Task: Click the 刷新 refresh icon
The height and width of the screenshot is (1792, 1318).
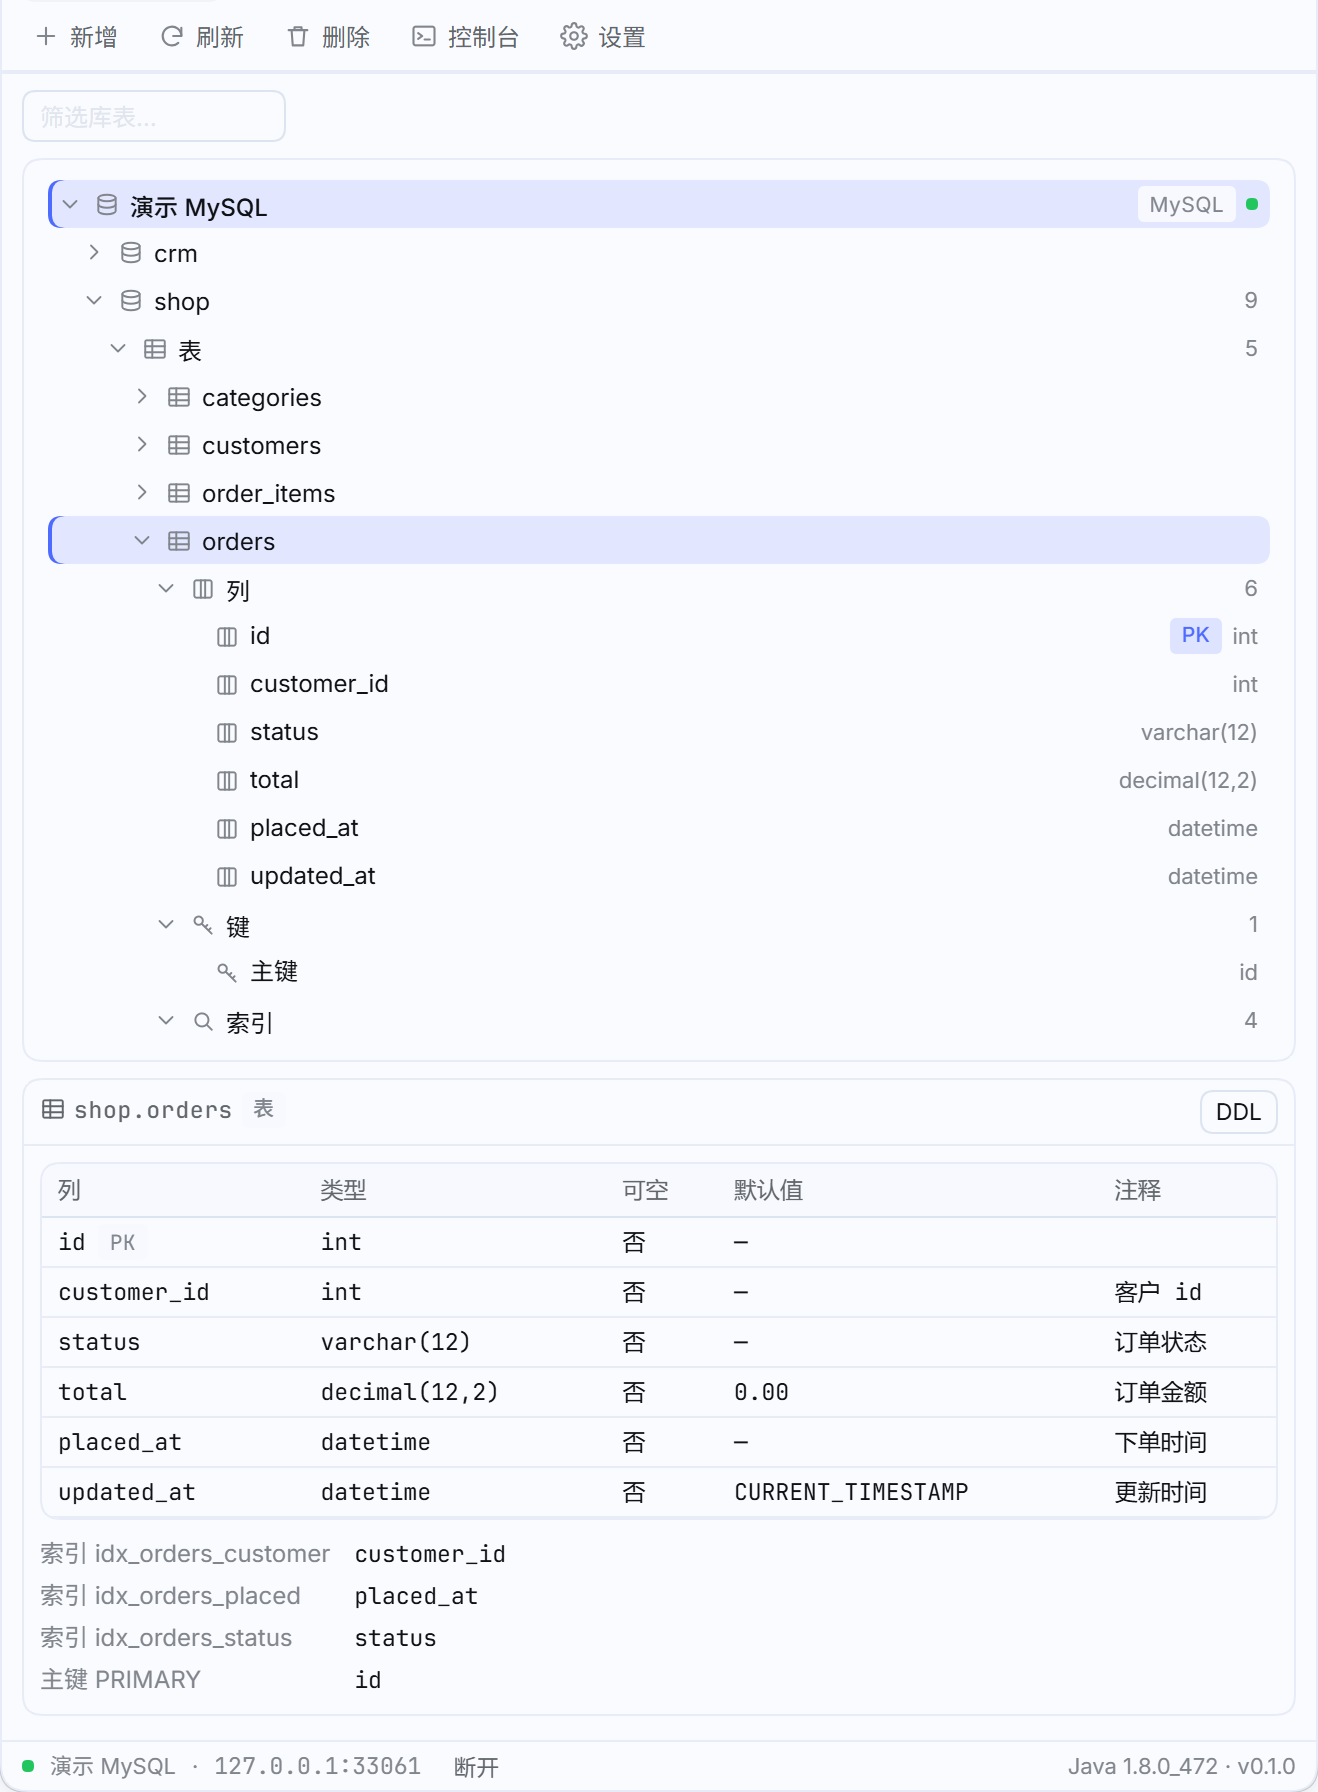Action: 172,37
